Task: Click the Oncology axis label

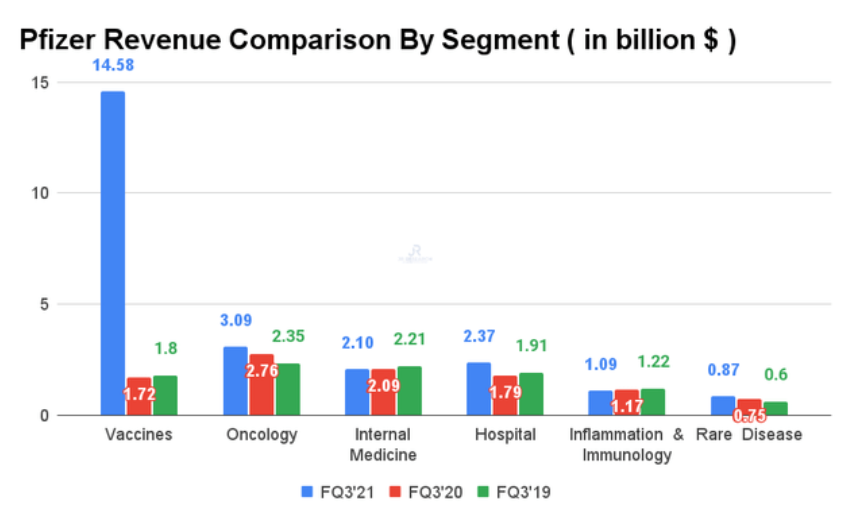Action: tap(261, 435)
